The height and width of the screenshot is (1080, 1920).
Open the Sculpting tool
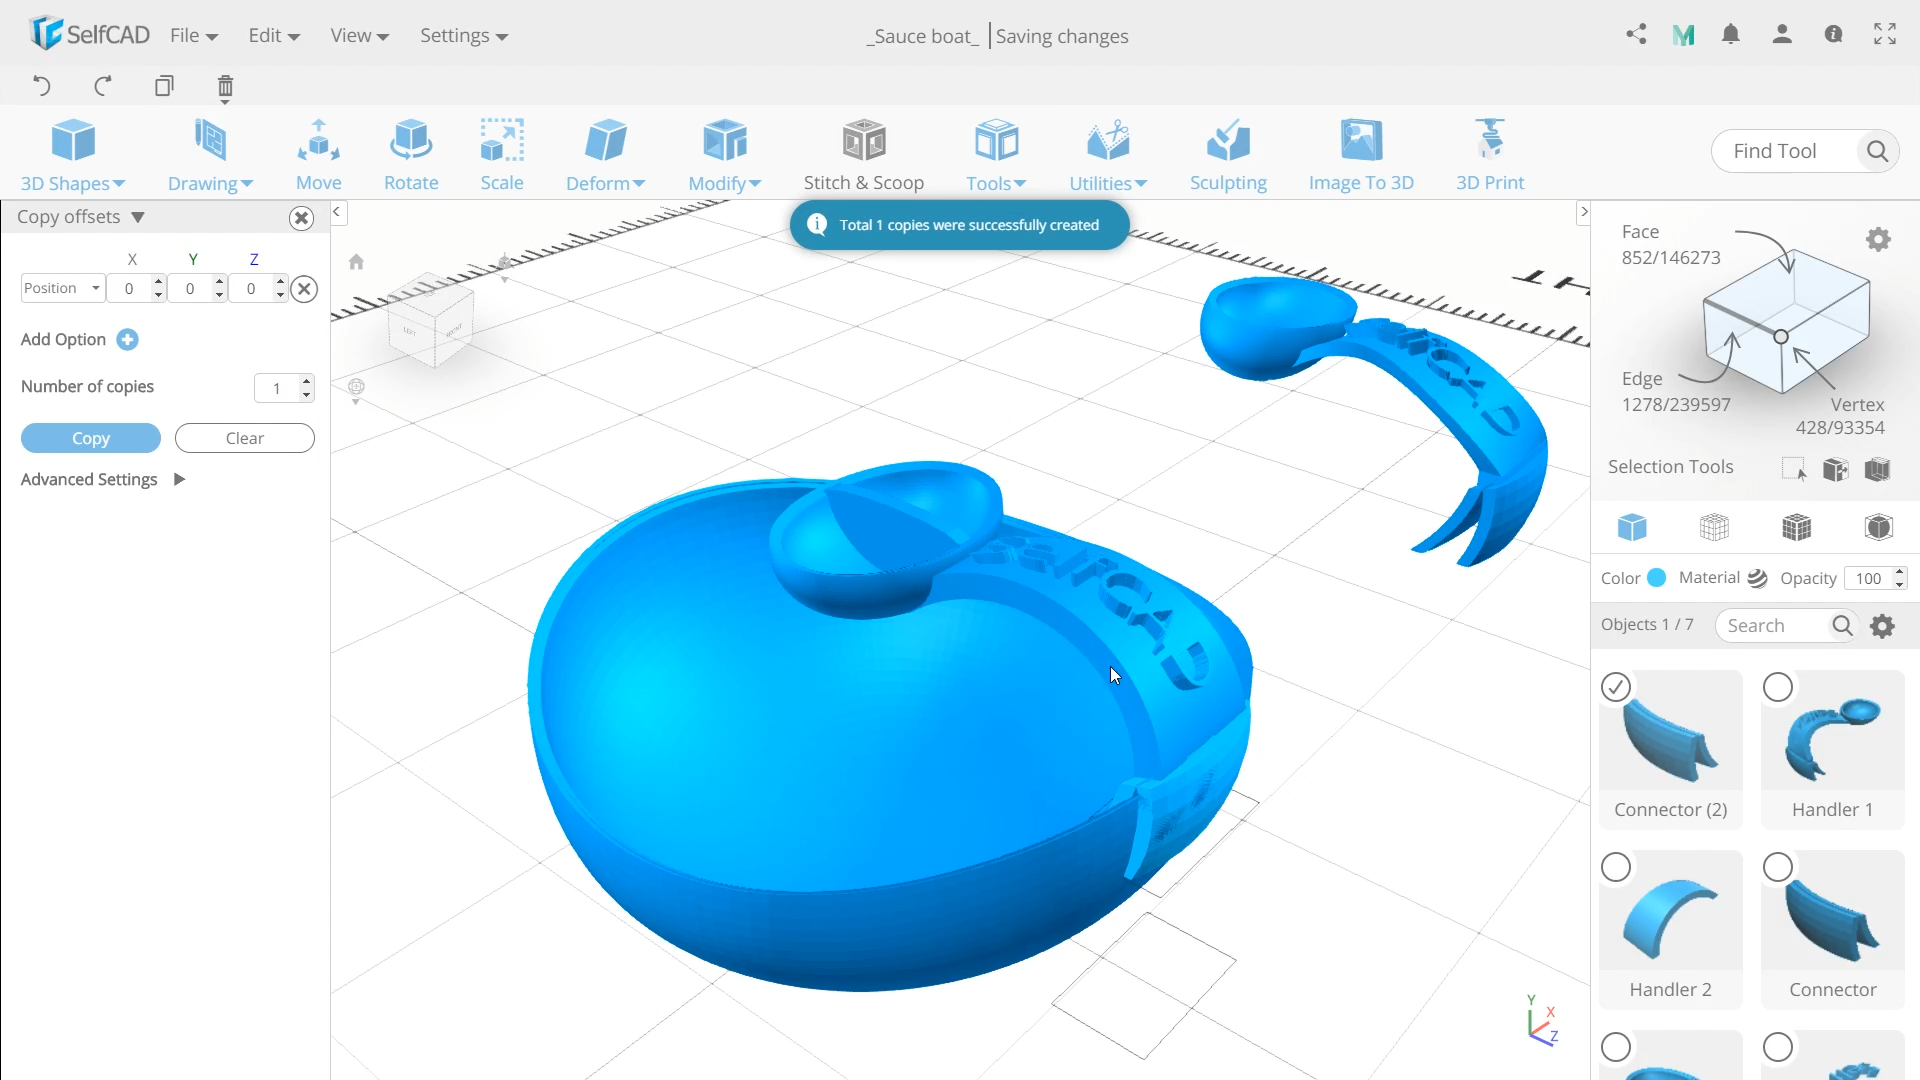point(1228,155)
